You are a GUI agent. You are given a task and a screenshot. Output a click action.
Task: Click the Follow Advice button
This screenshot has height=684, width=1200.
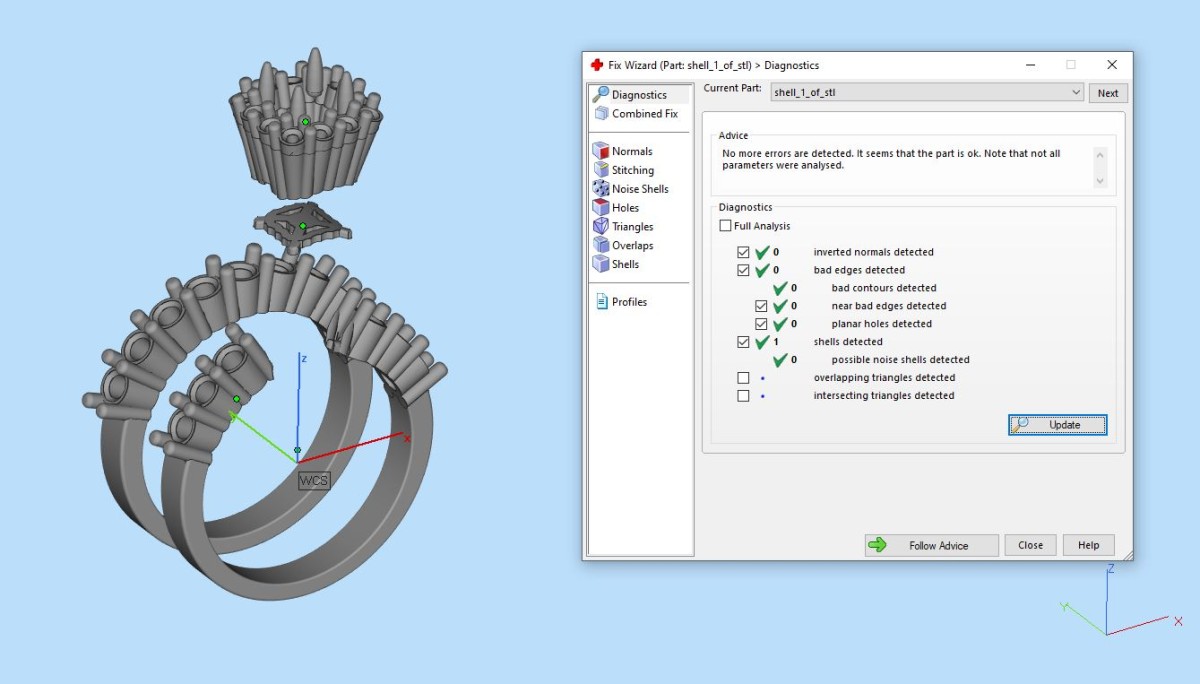click(931, 545)
